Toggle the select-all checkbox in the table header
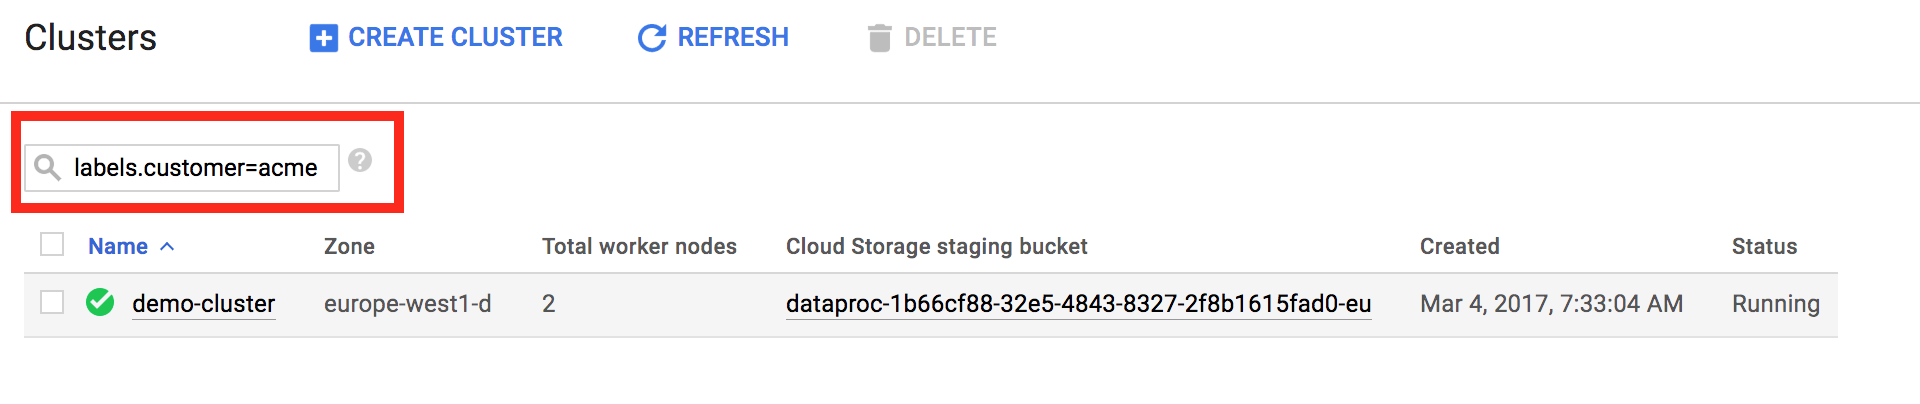 (52, 245)
